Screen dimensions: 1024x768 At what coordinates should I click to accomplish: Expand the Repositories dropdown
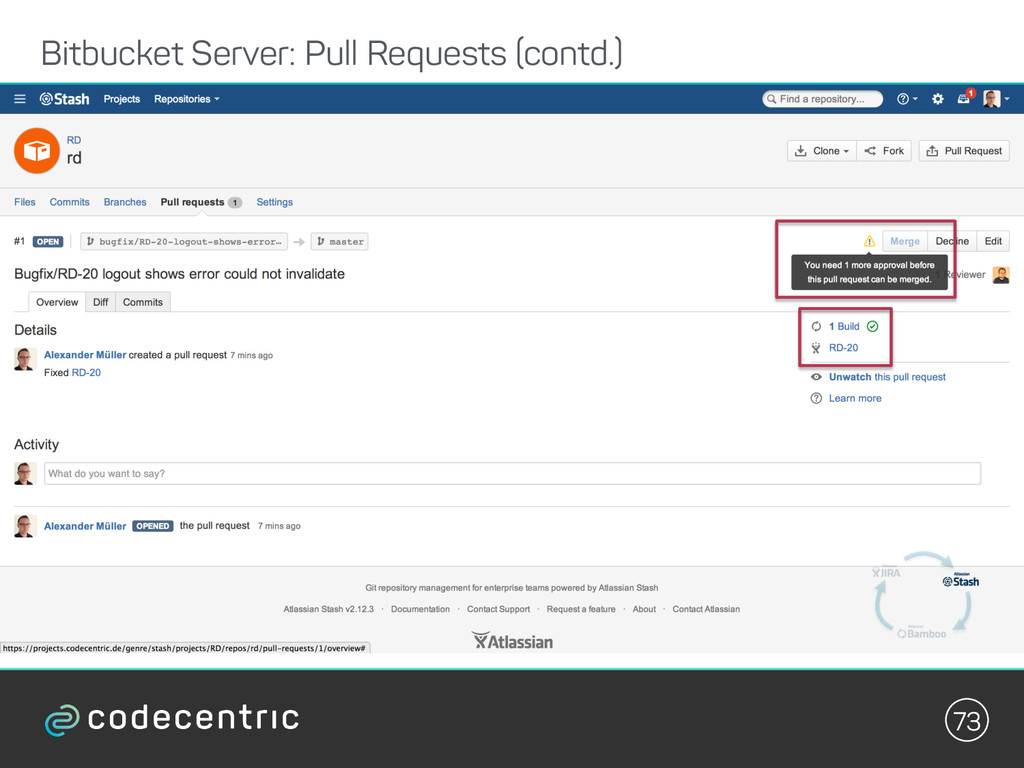click(187, 99)
